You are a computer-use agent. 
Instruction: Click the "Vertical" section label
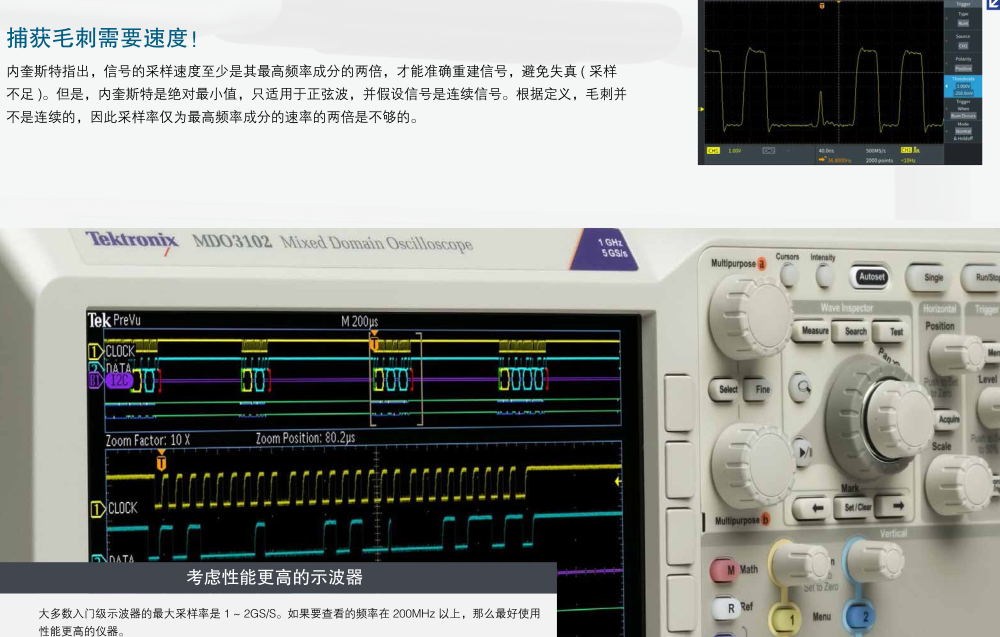893,533
